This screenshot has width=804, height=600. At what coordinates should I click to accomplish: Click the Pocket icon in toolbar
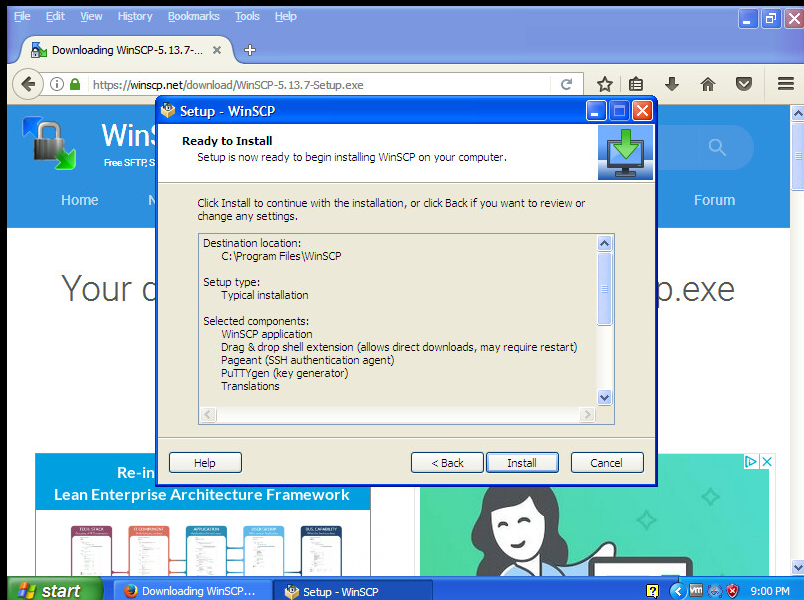pyautogui.click(x=743, y=84)
